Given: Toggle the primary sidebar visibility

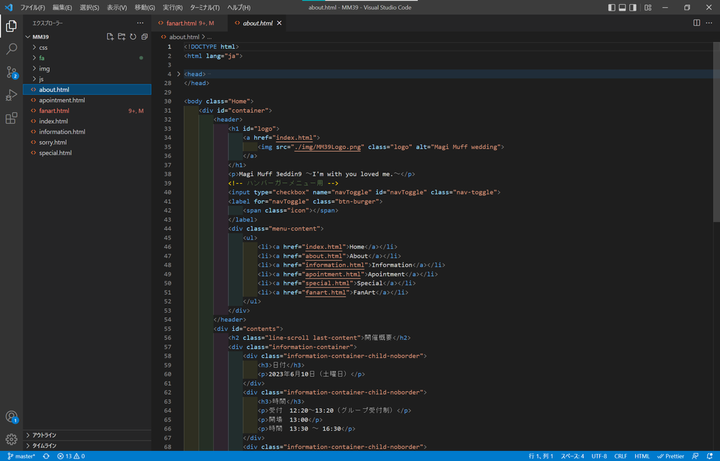Looking at the screenshot, I should [609, 7].
